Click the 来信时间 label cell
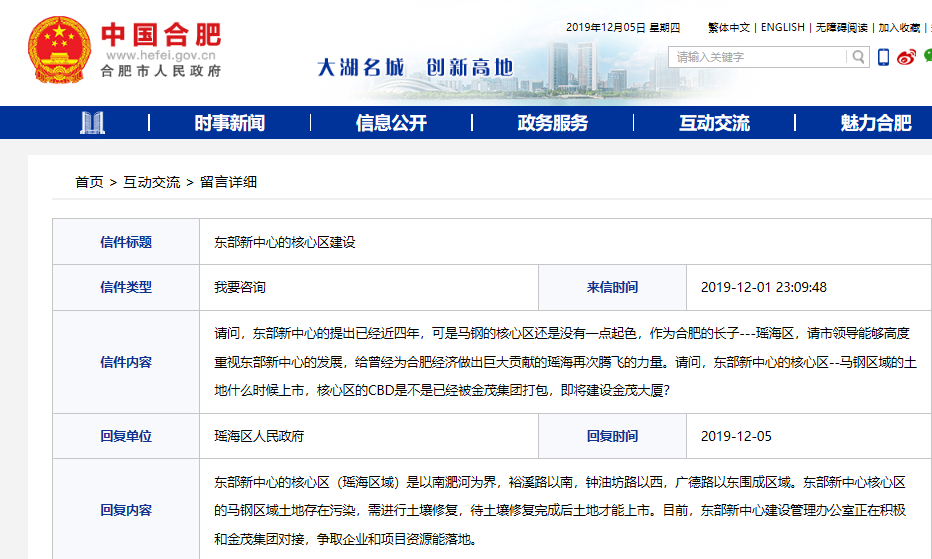 612,287
